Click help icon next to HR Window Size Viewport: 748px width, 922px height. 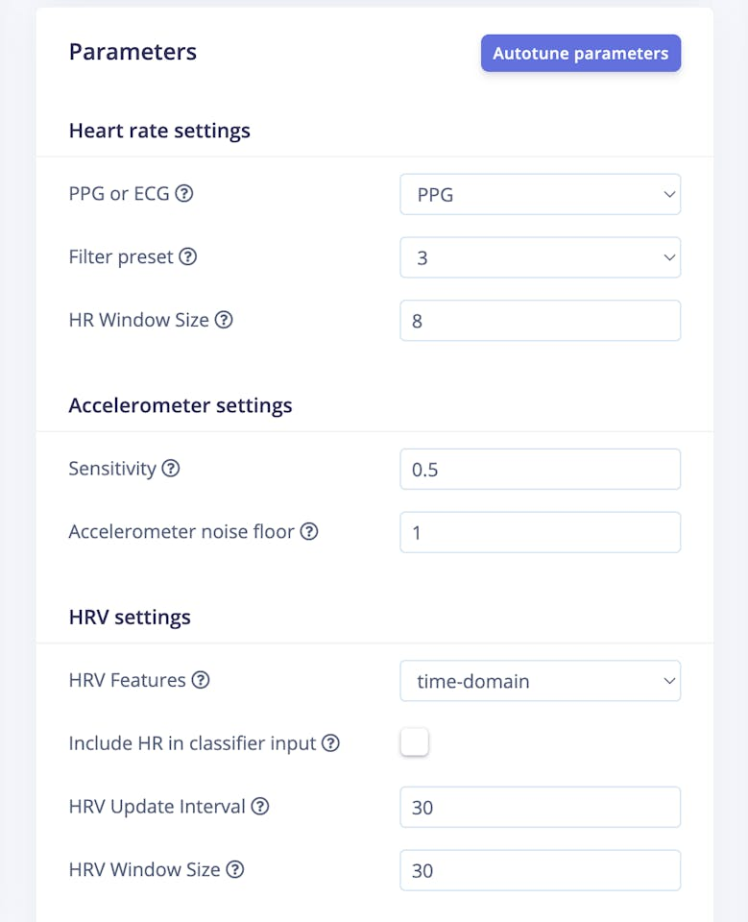pos(224,321)
